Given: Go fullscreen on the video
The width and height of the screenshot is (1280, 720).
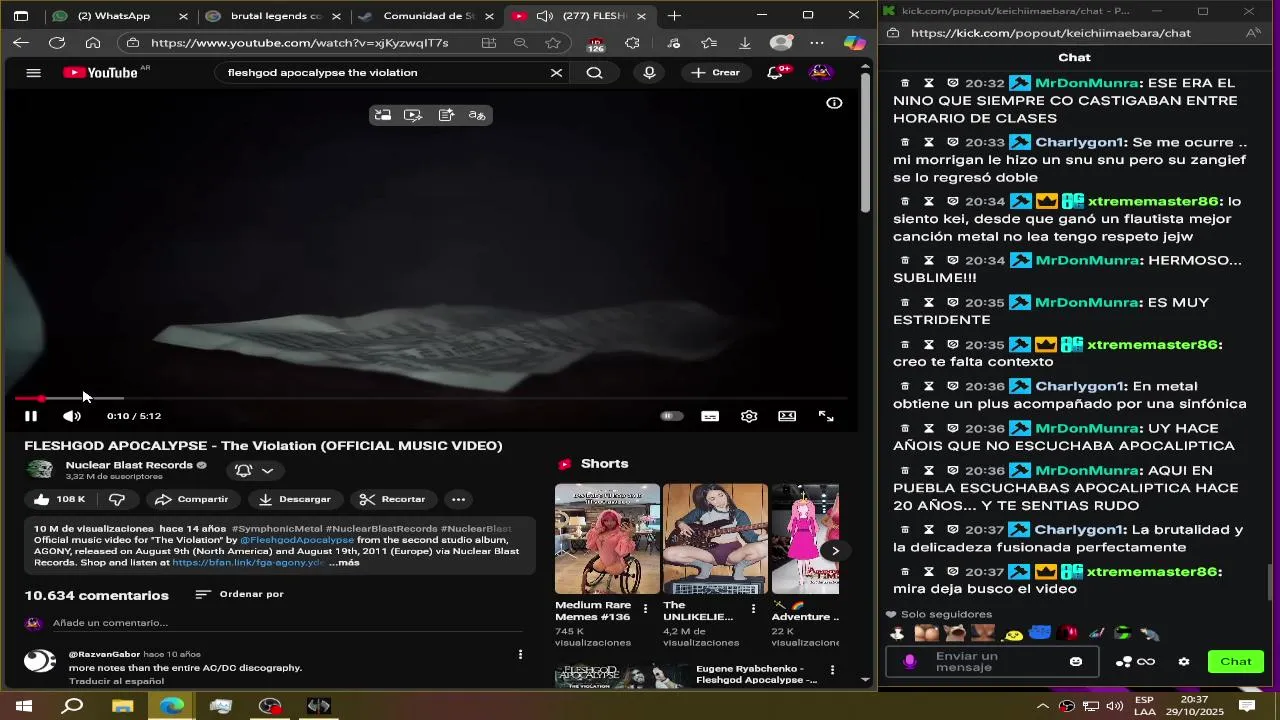Looking at the screenshot, I should coord(826,416).
